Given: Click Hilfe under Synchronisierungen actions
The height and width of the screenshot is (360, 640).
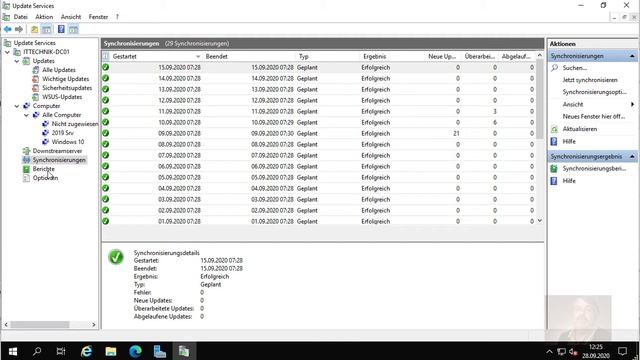Looking at the screenshot, I should pyautogui.click(x=569, y=142).
